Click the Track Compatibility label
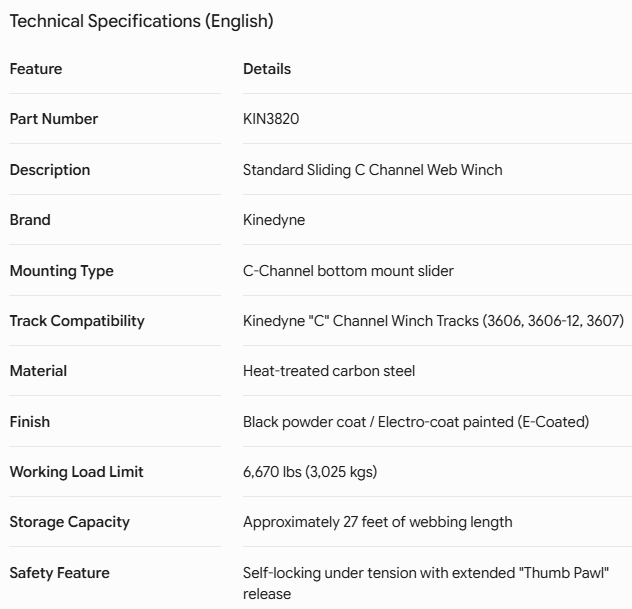 pos(77,321)
